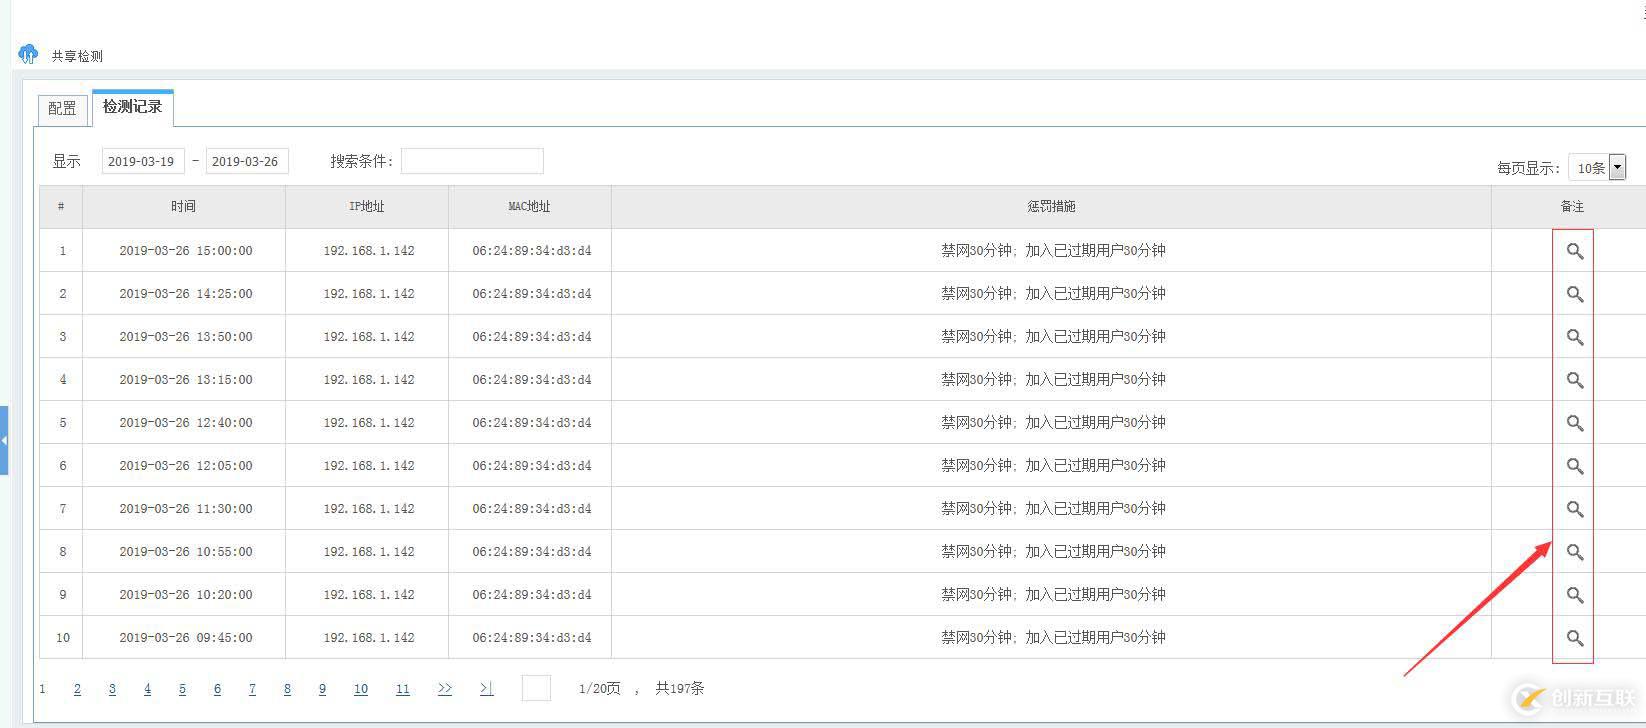1646x728 pixels.
Task: Click IP 192.168.1.142 in row 1
Action: coord(369,251)
